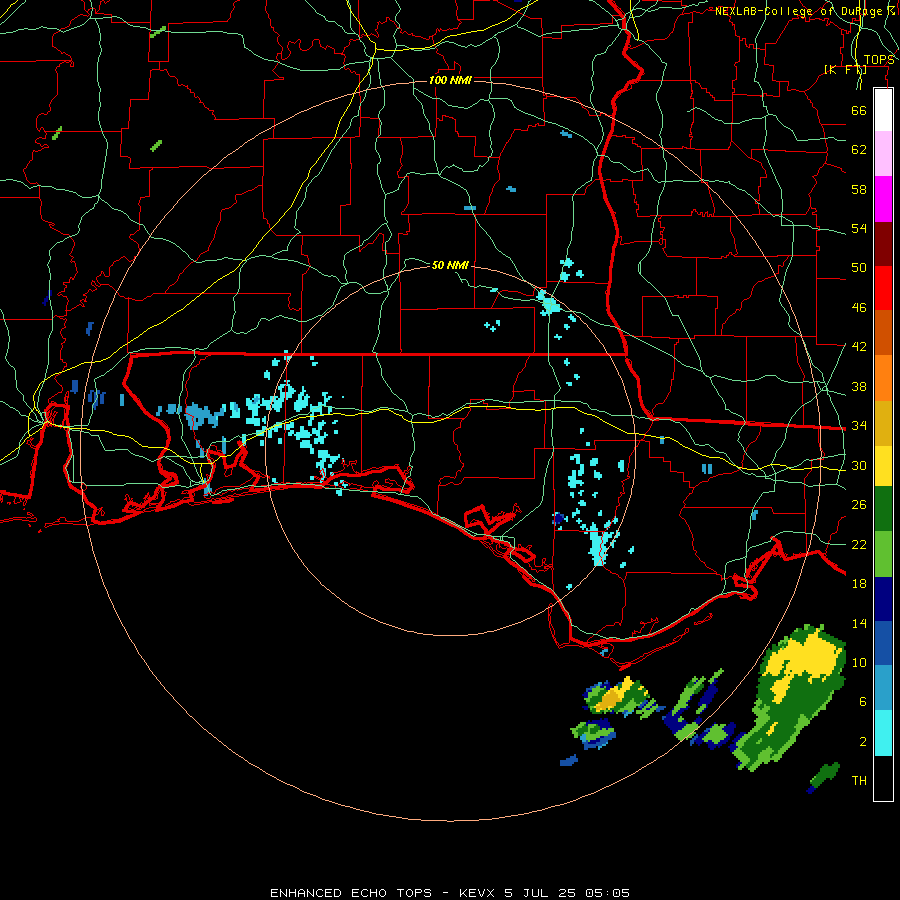The width and height of the screenshot is (900, 900).
Task: Click the bright yellow legend swatch
Action: point(883,466)
